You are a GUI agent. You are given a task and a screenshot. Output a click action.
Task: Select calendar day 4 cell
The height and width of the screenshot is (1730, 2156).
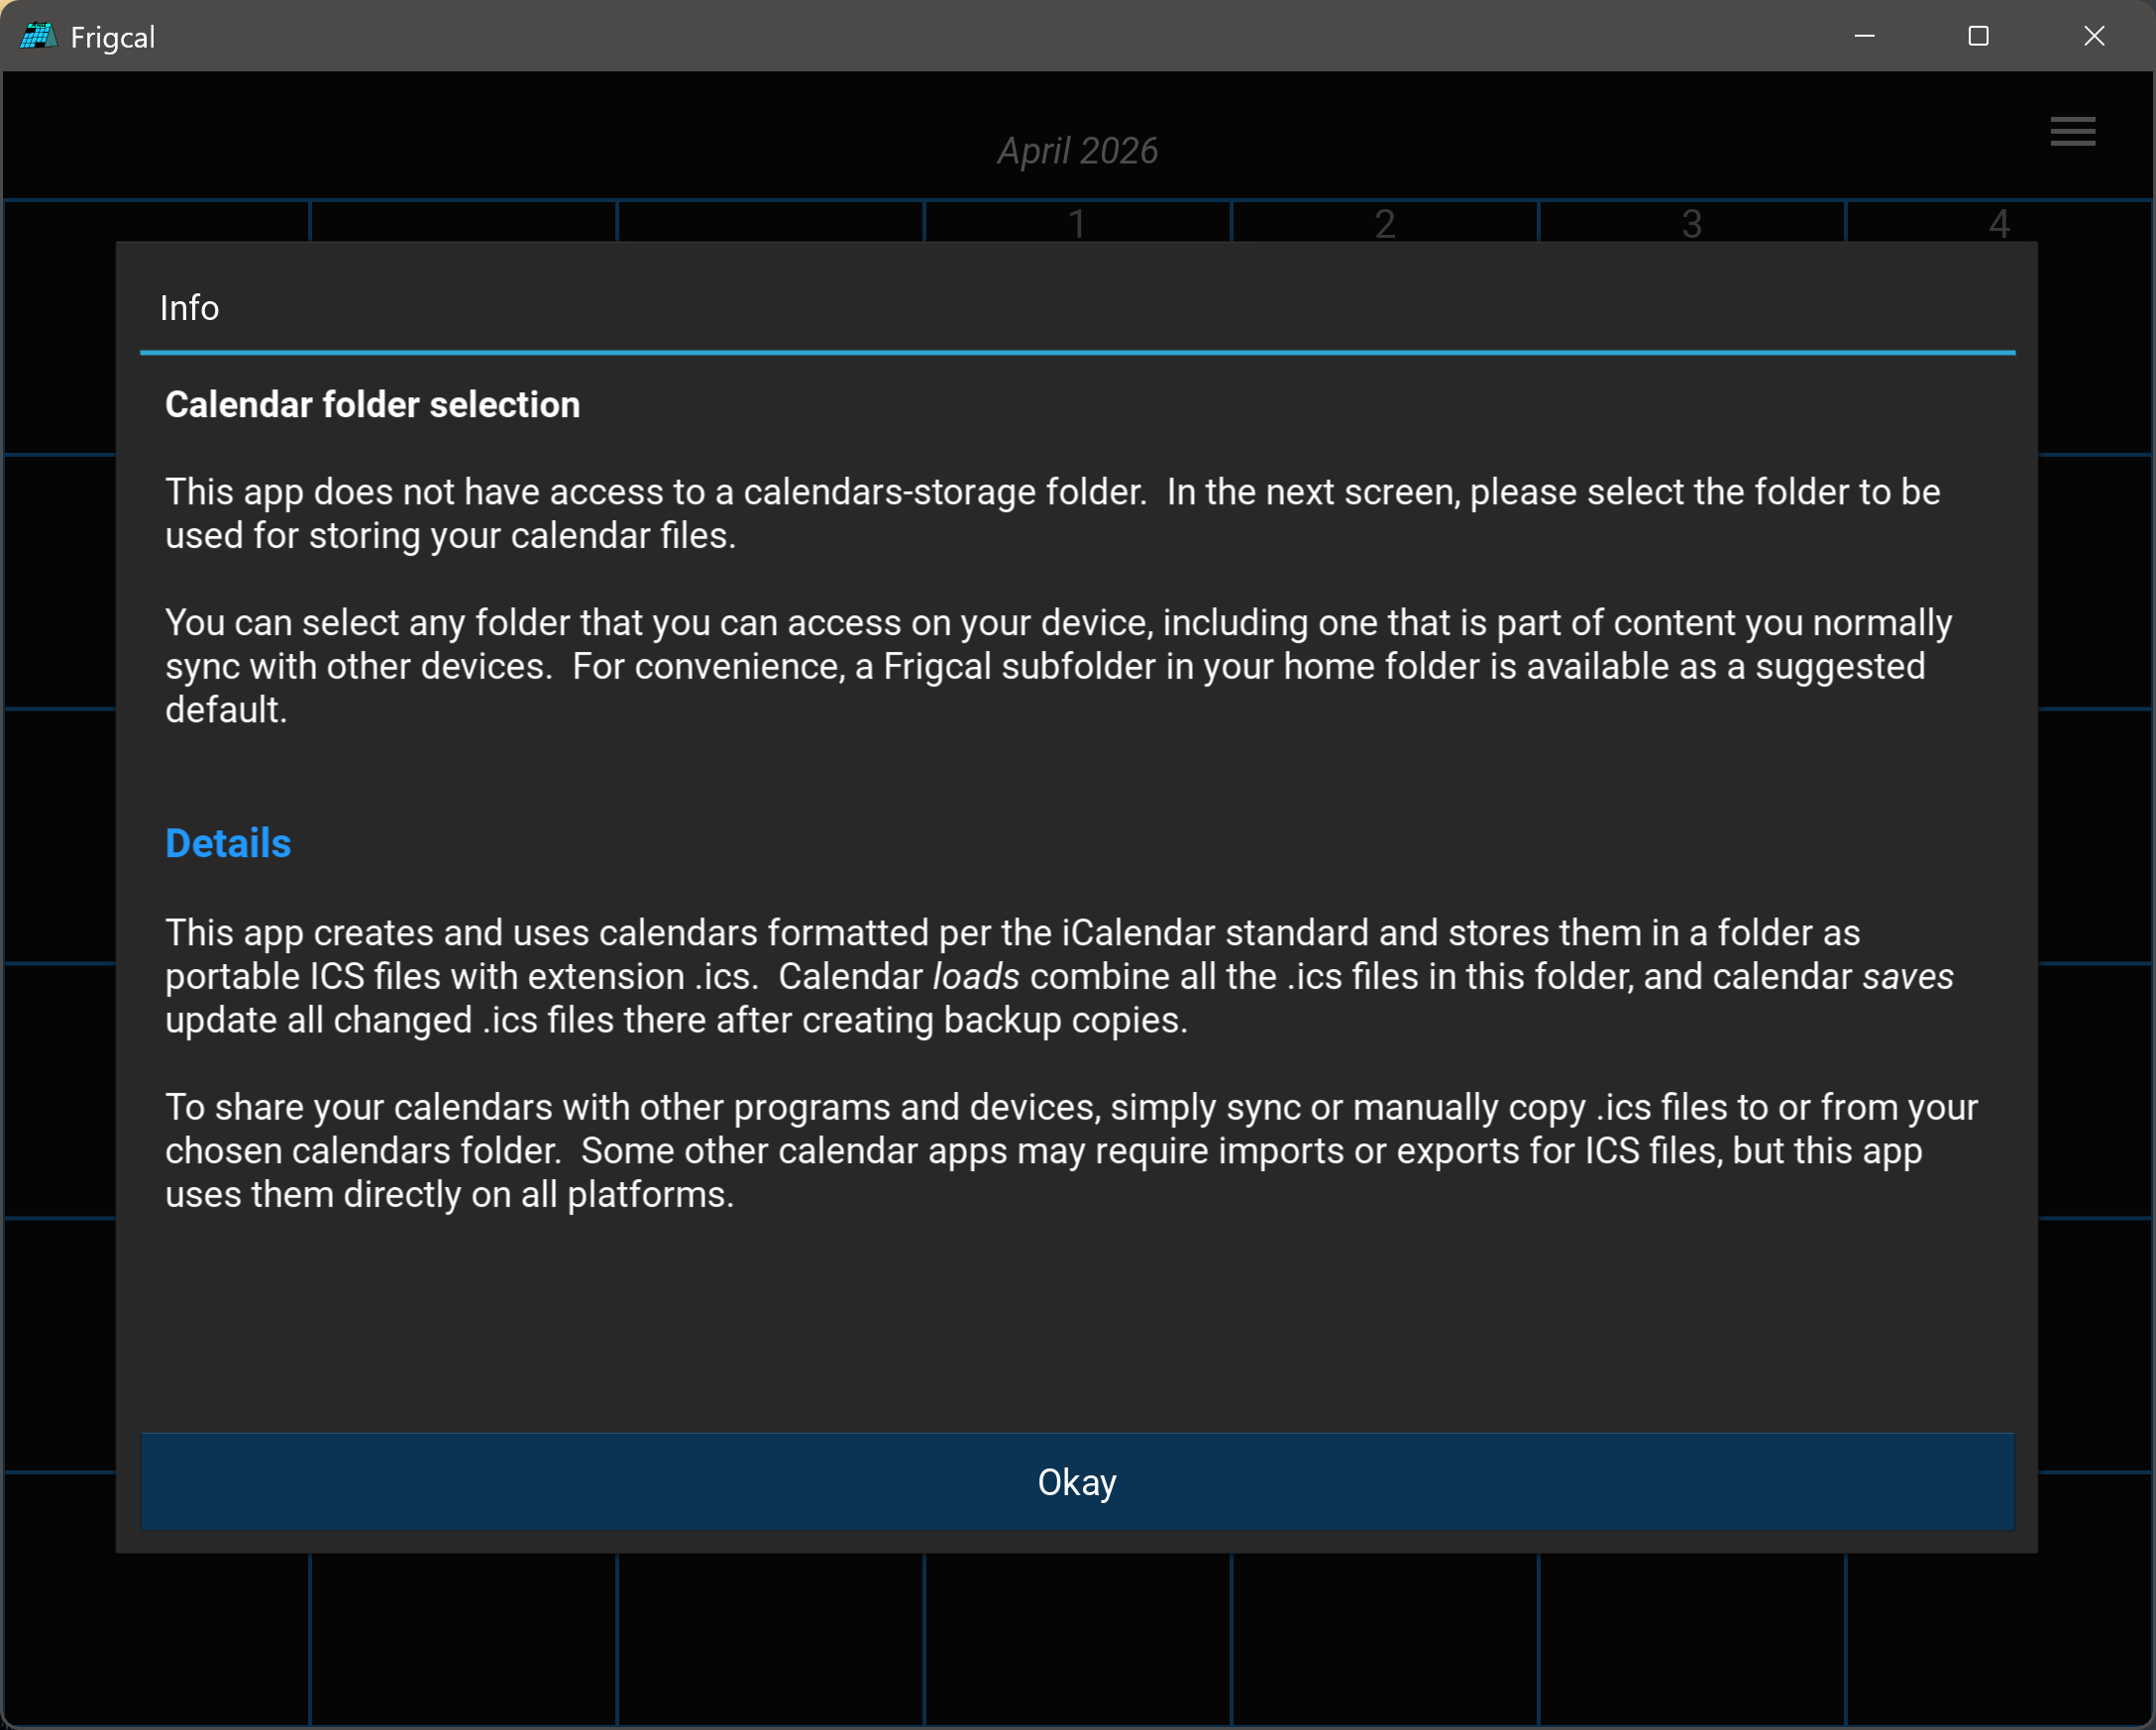(x=1998, y=222)
